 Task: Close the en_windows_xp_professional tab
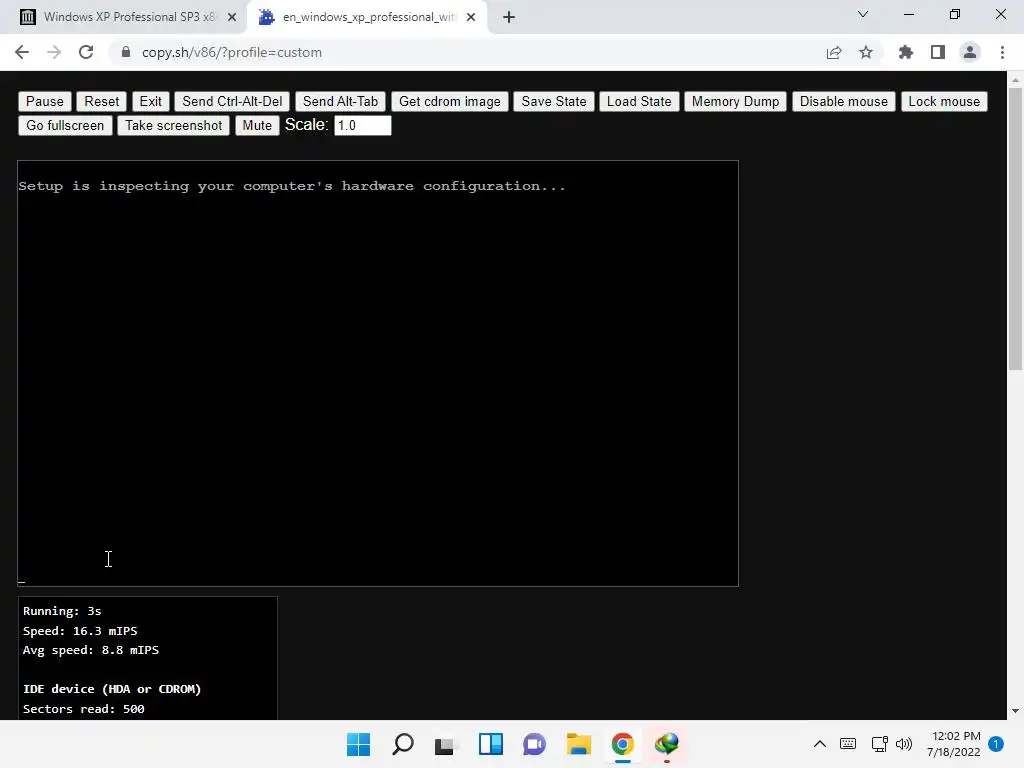click(471, 17)
